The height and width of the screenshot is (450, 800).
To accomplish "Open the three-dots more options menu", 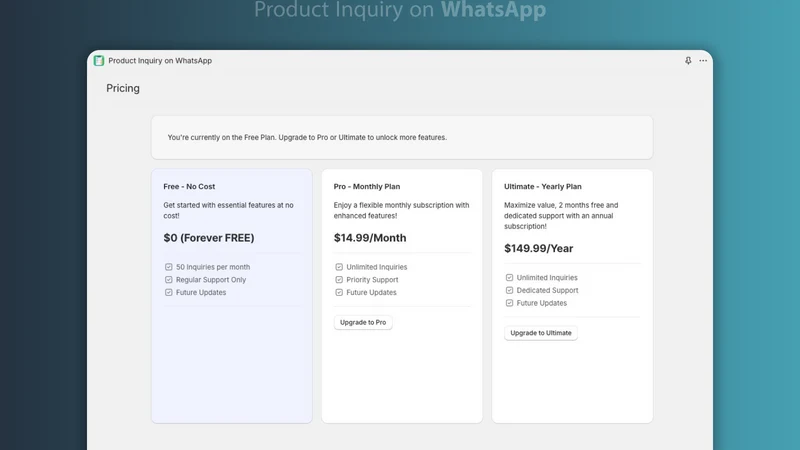I will click(703, 61).
